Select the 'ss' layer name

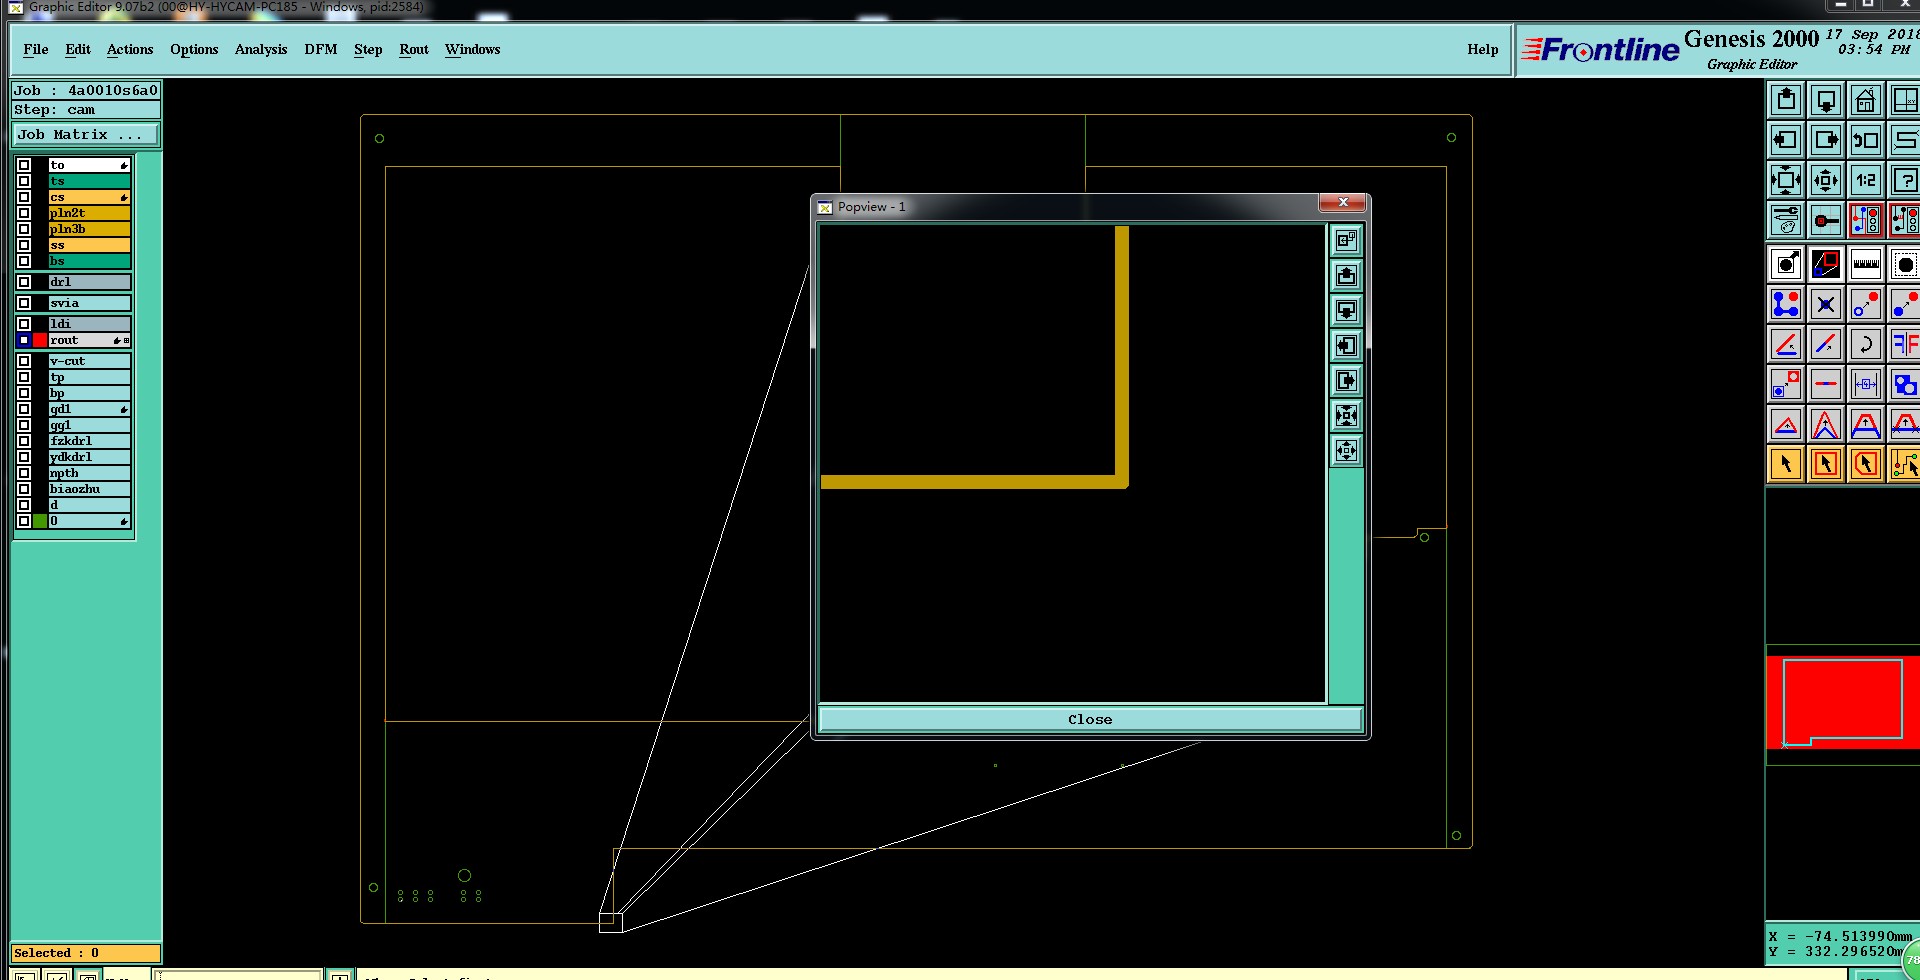pos(89,245)
